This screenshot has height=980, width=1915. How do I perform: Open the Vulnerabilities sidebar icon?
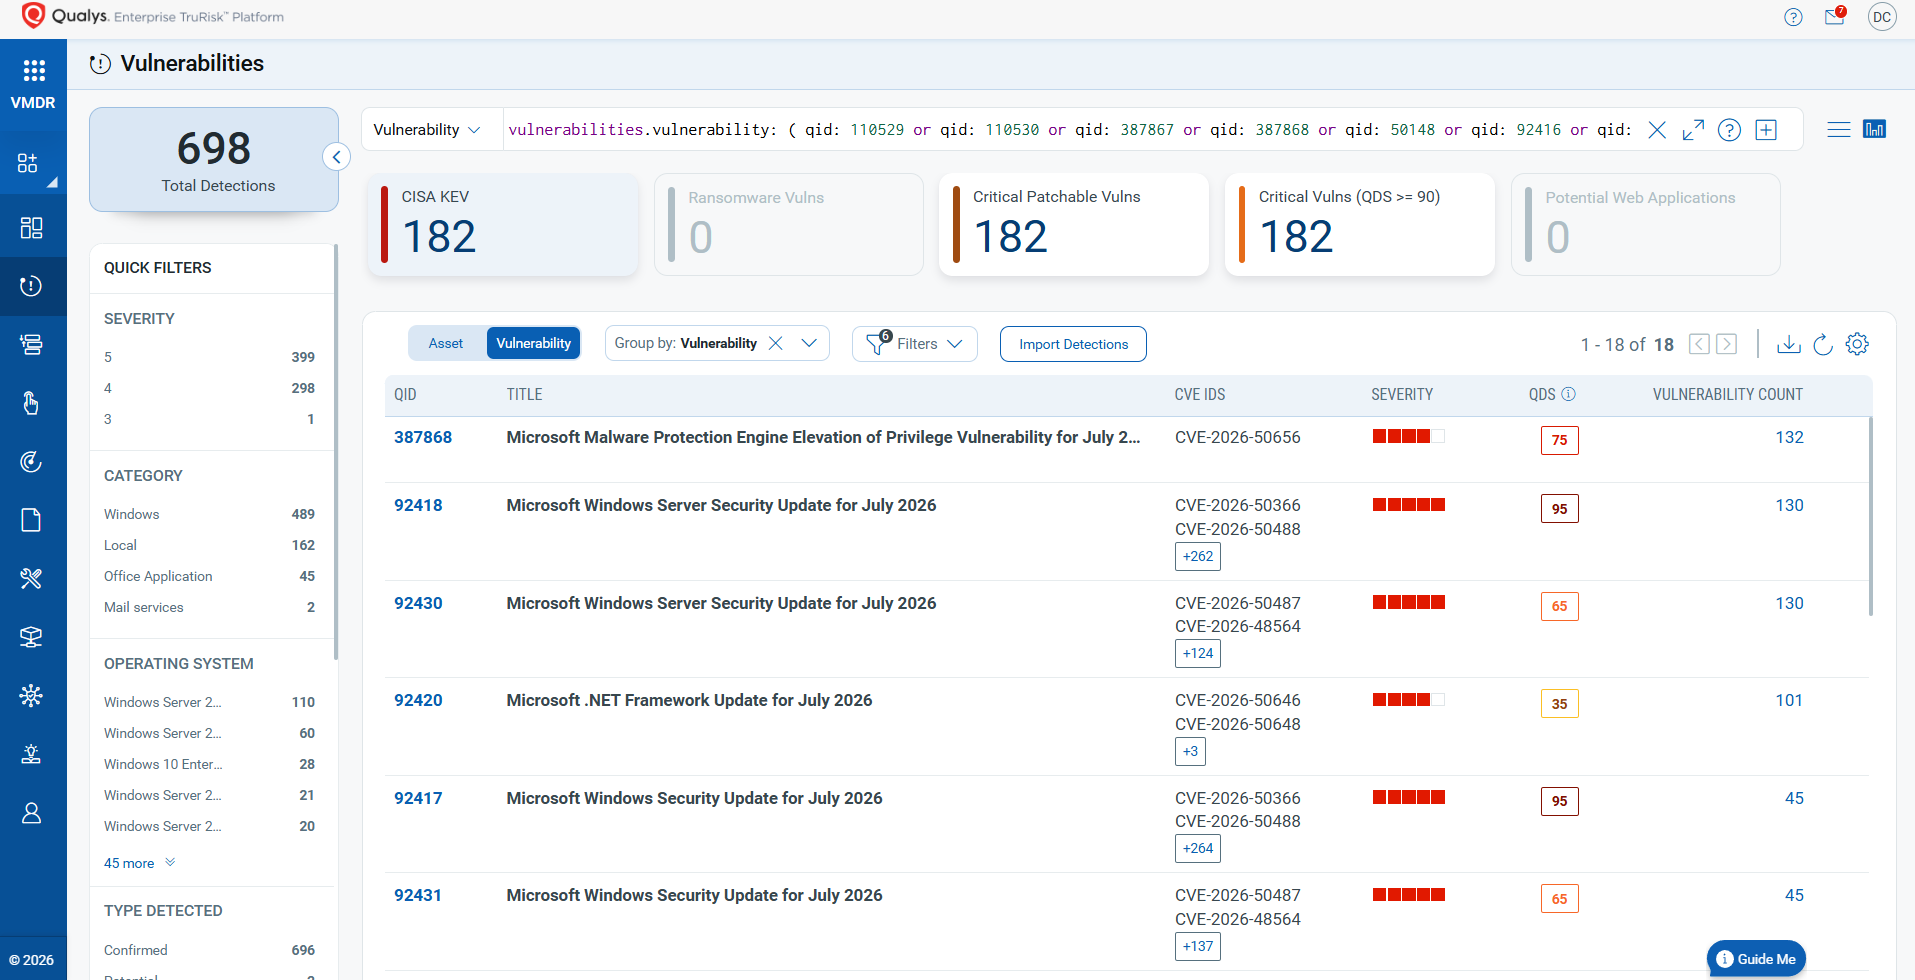click(x=31, y=286)
